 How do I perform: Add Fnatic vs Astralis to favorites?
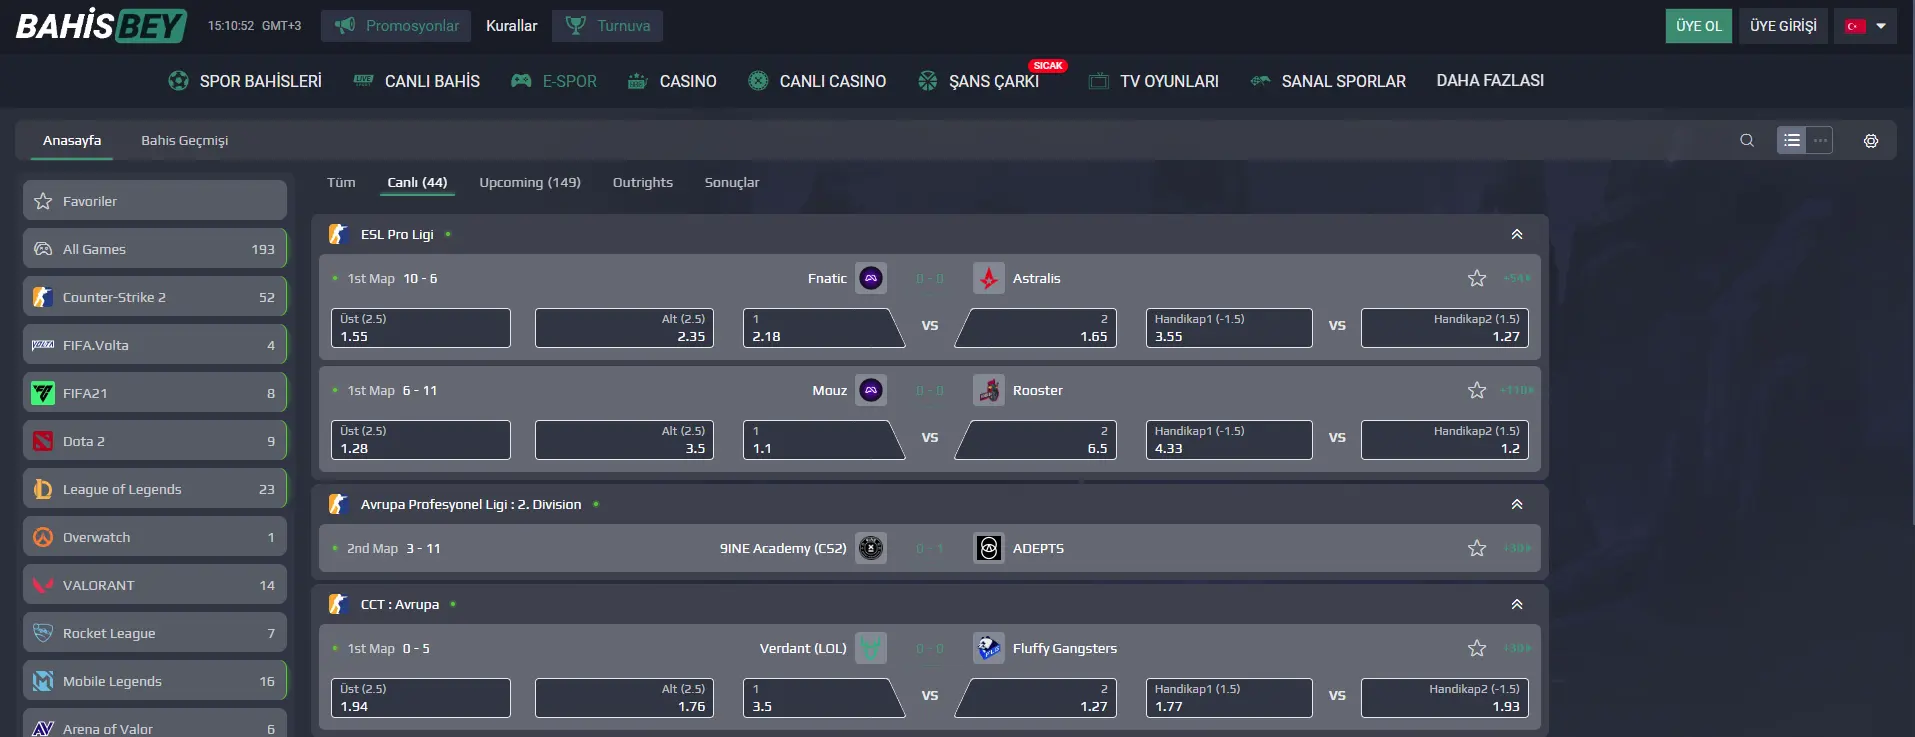click(1477, 278)
